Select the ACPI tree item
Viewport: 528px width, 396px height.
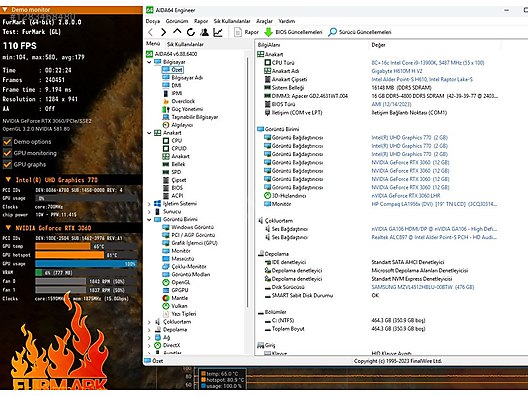click(173, 196)
